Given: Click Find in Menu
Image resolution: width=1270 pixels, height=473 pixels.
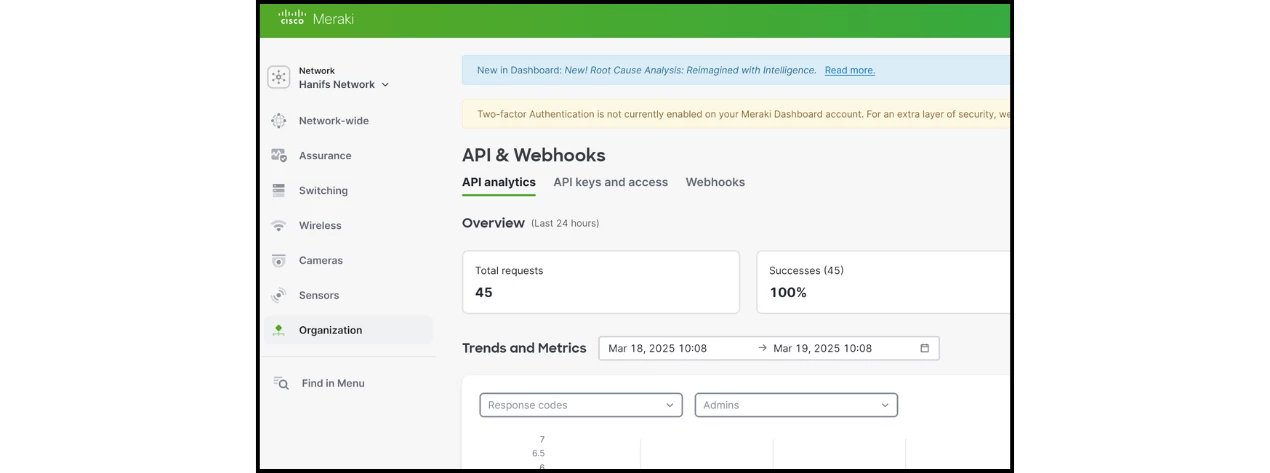Looking at the screenshot, I should point(333,383).
